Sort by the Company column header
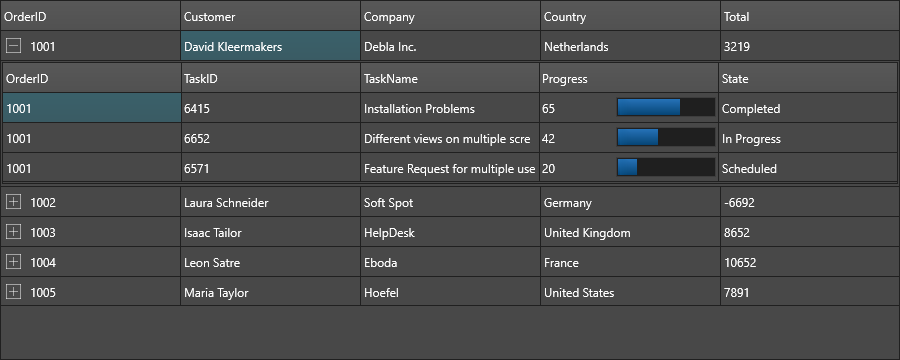Image resolution: width=900 pixels, height=360 pixels. pyautogui.click(x=451, y=16)
